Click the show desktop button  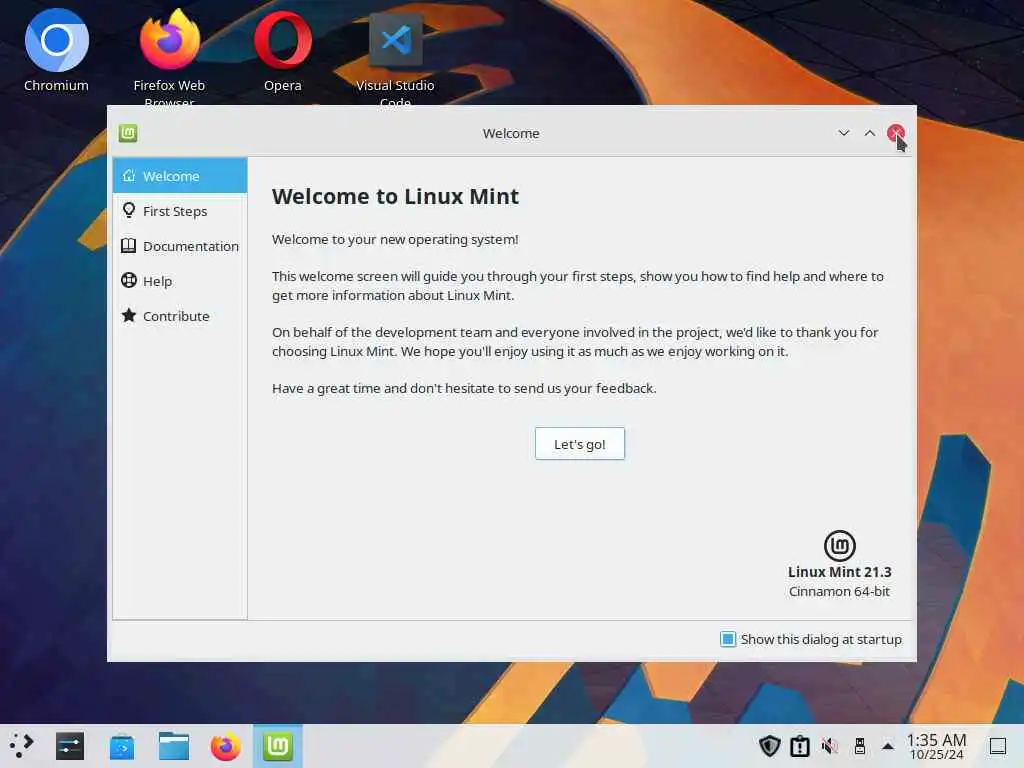(x=998, y=746)
